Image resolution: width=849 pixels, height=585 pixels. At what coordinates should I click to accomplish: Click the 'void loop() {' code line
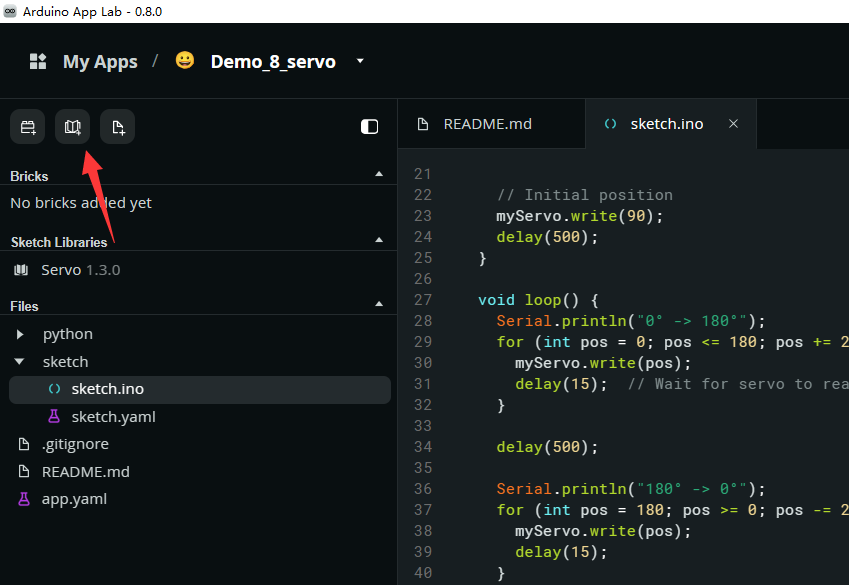(x=538, y=300)
